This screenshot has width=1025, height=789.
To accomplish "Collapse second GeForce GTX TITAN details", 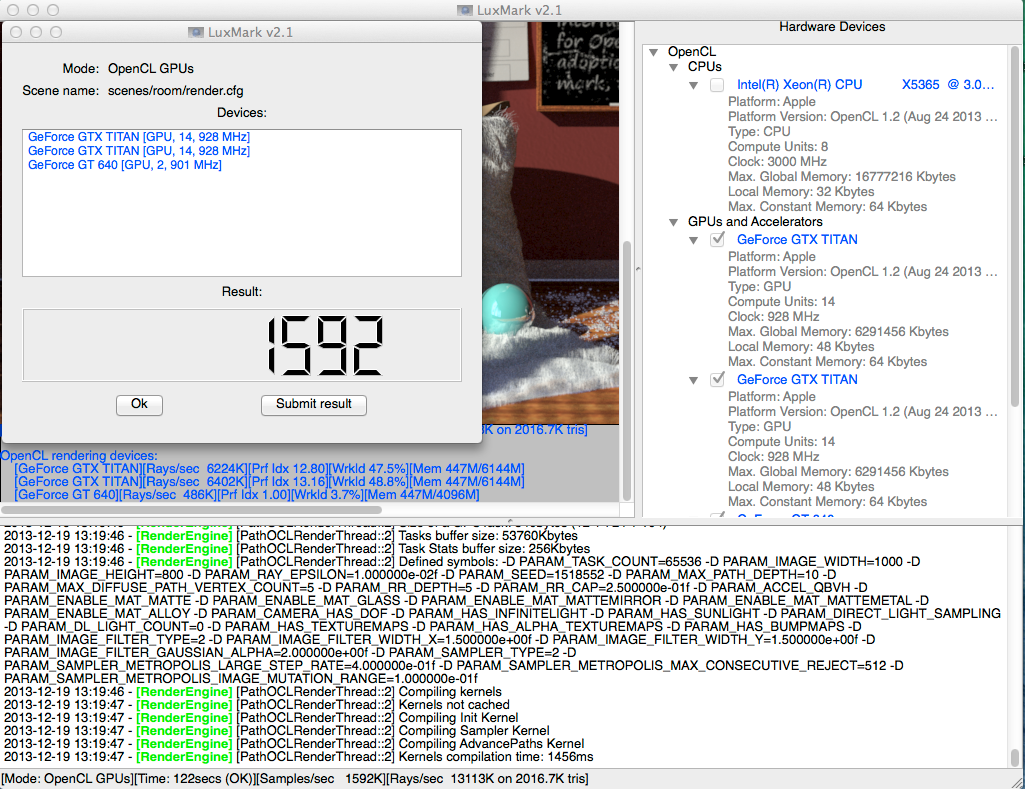I will coord(694,380).
